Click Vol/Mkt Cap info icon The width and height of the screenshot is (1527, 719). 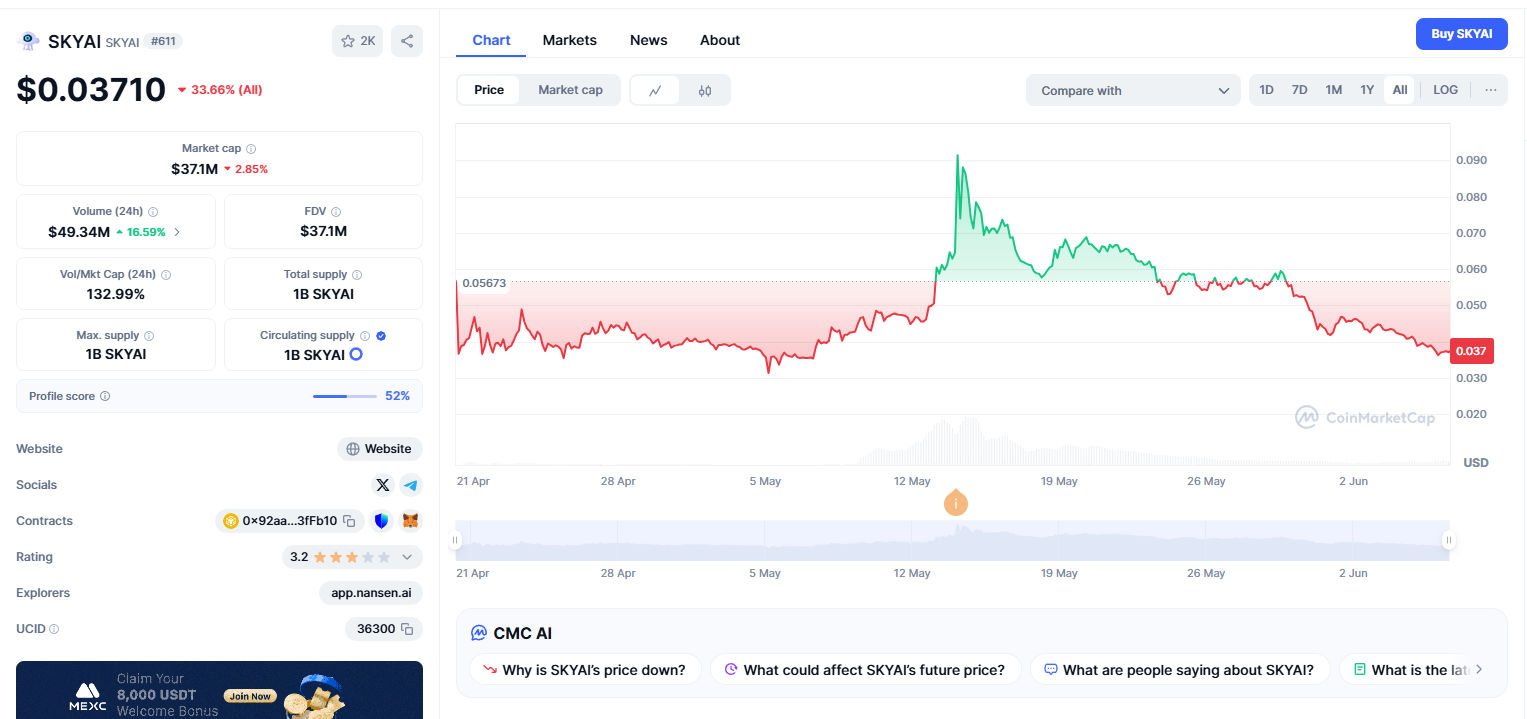pos(166,274)
